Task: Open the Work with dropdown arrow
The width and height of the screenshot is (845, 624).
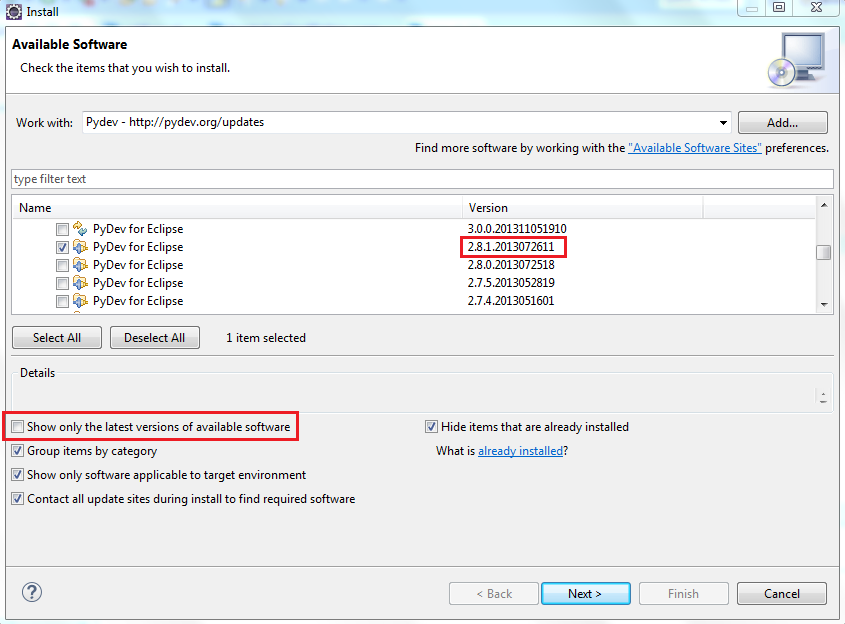Action: pyautogui.click(x=723, y=123)
